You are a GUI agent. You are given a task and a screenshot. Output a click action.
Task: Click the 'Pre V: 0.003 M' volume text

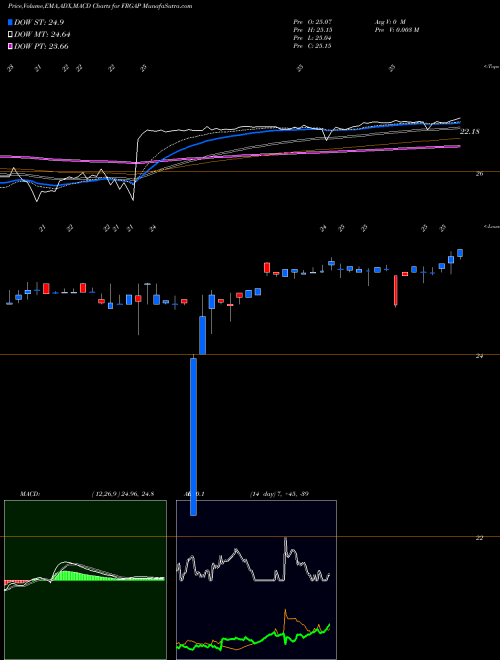(396, 30)
